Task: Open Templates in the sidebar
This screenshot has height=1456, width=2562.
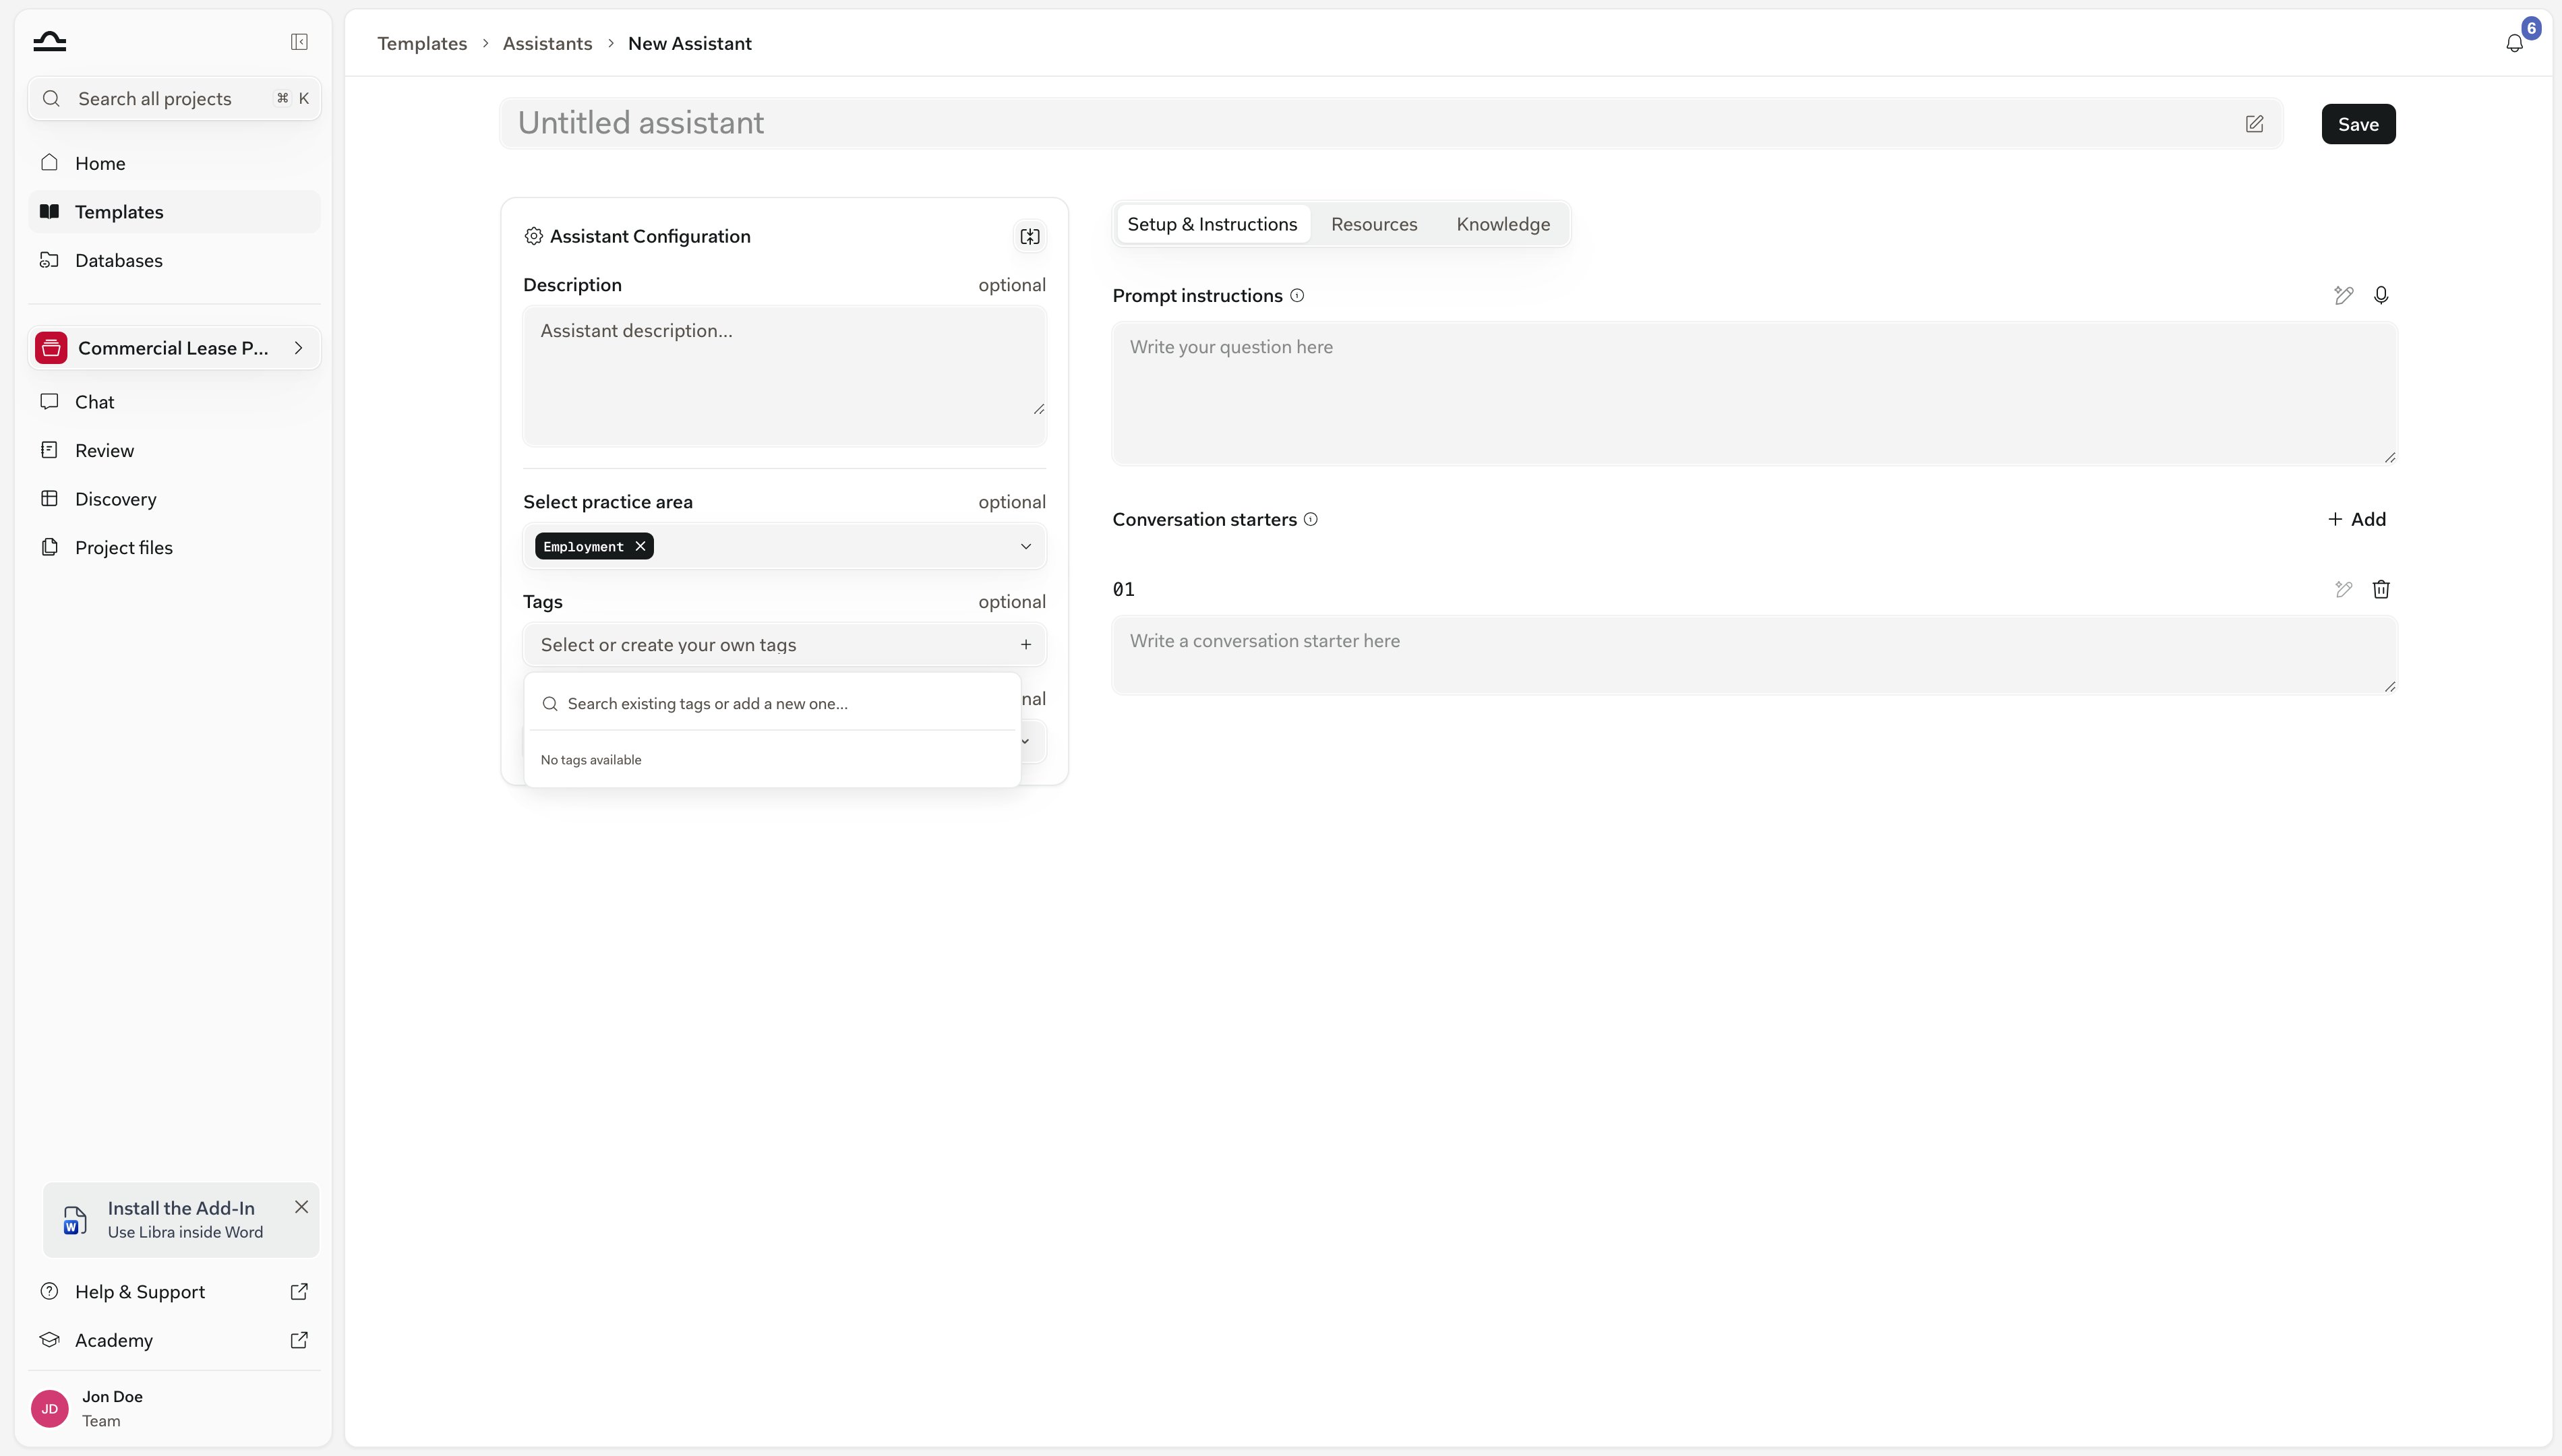Action: coord(174,212)
